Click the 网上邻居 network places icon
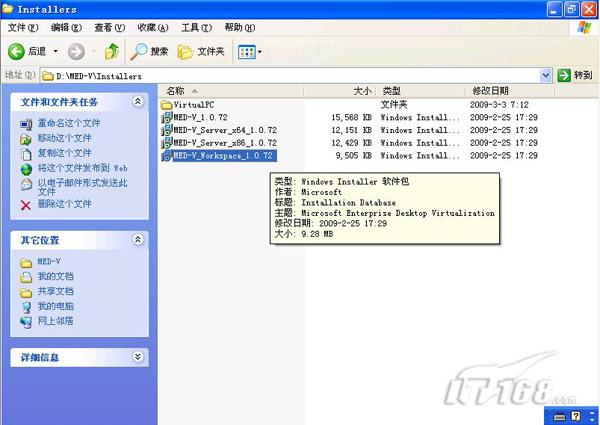Screen dimensions: 600x425 26,322
